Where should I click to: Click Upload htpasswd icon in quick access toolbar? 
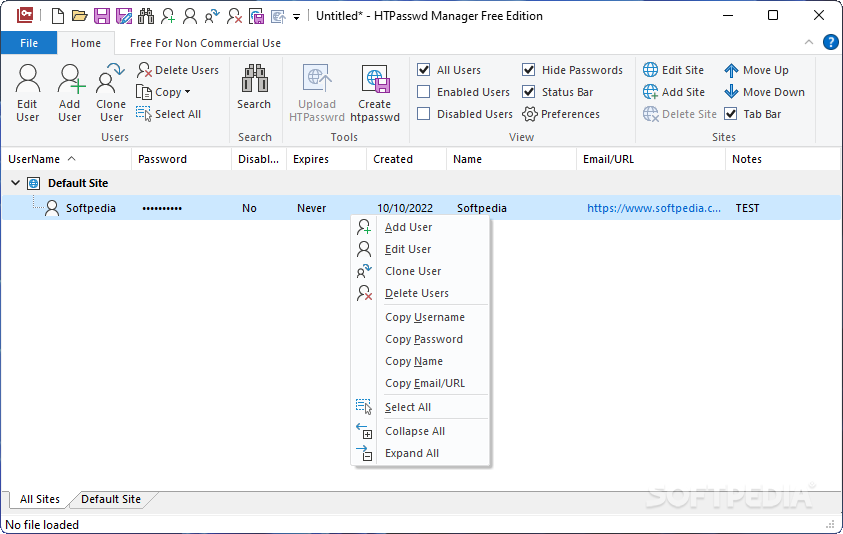278,16
